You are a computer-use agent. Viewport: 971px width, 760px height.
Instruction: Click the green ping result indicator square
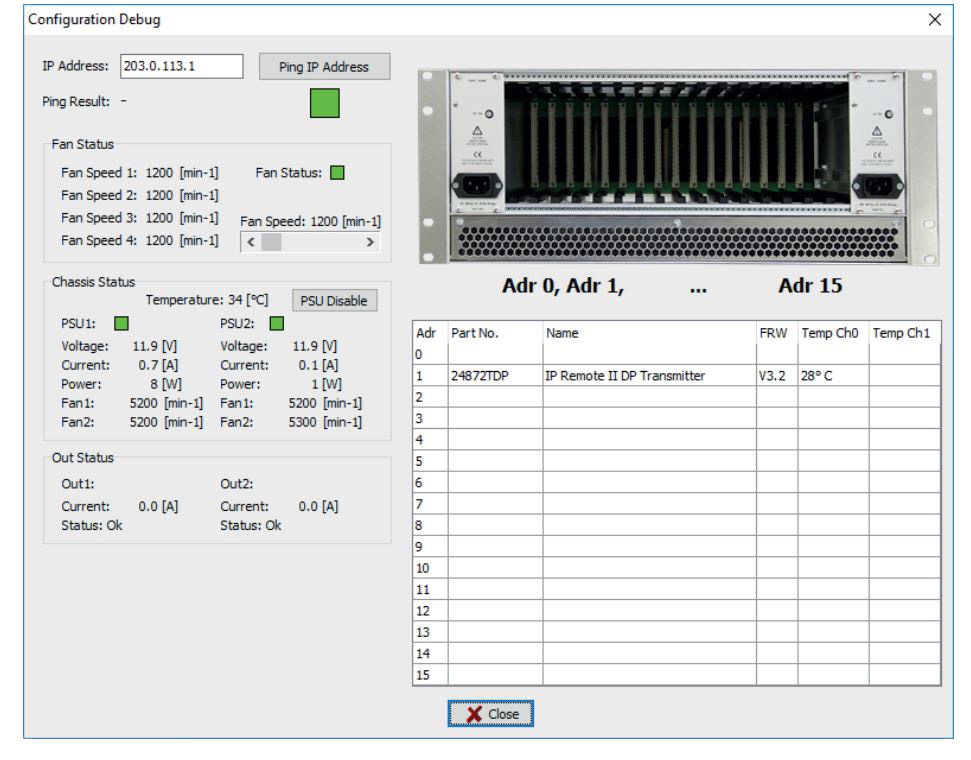(x=324, y=103)
